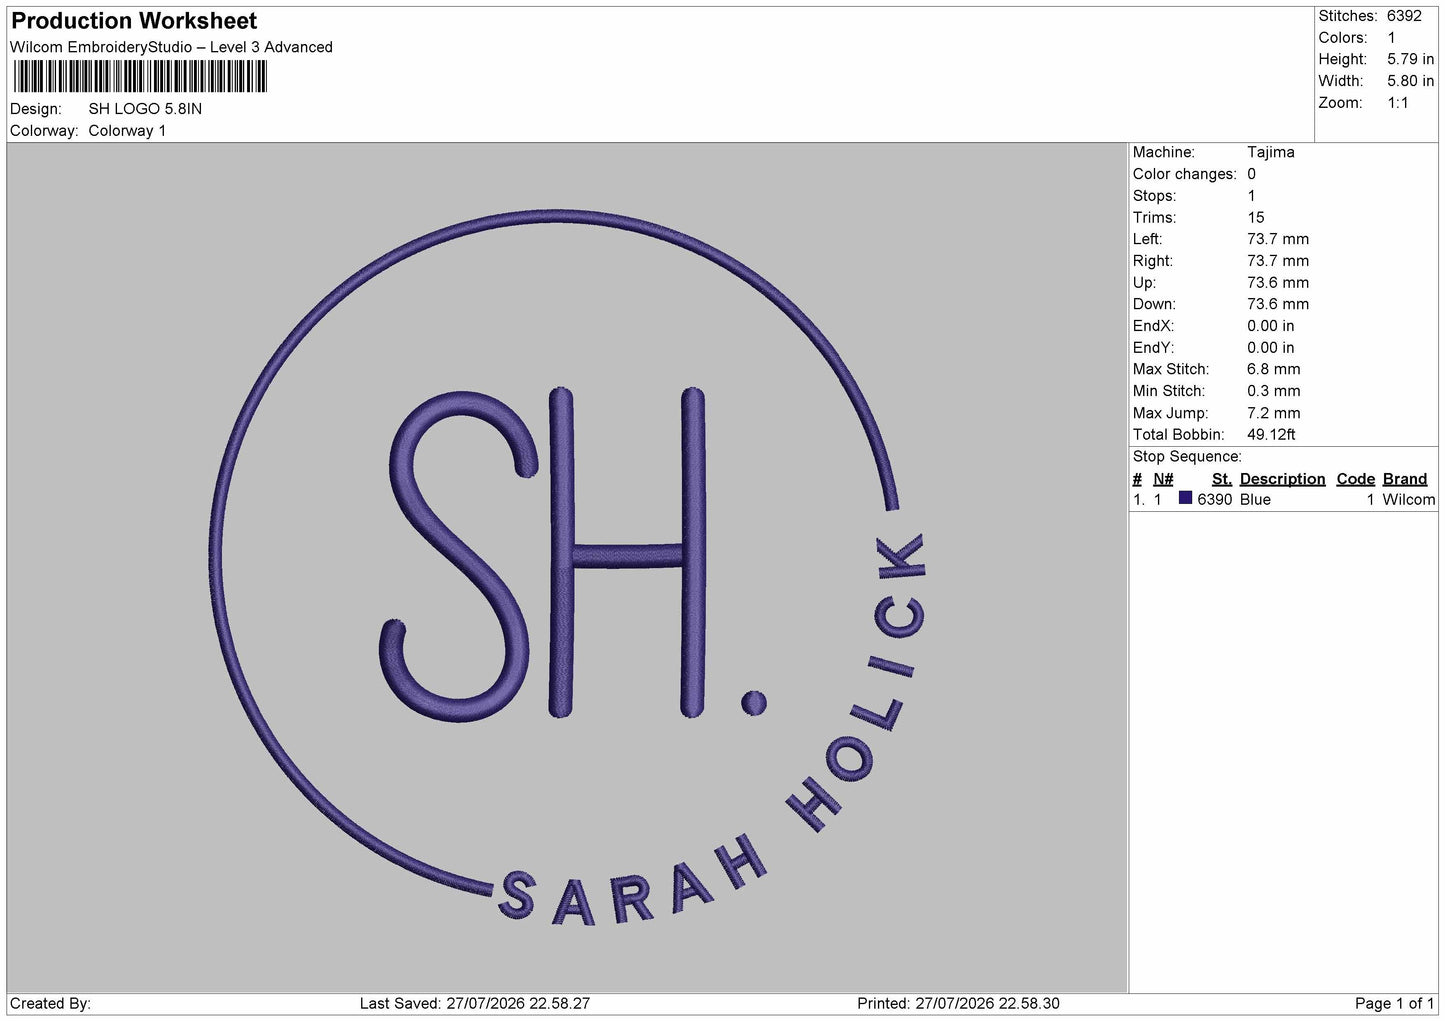Click the Blue description in stop row
The height and width of the screenshot is (1021, 1445).
click(1255, 500)
